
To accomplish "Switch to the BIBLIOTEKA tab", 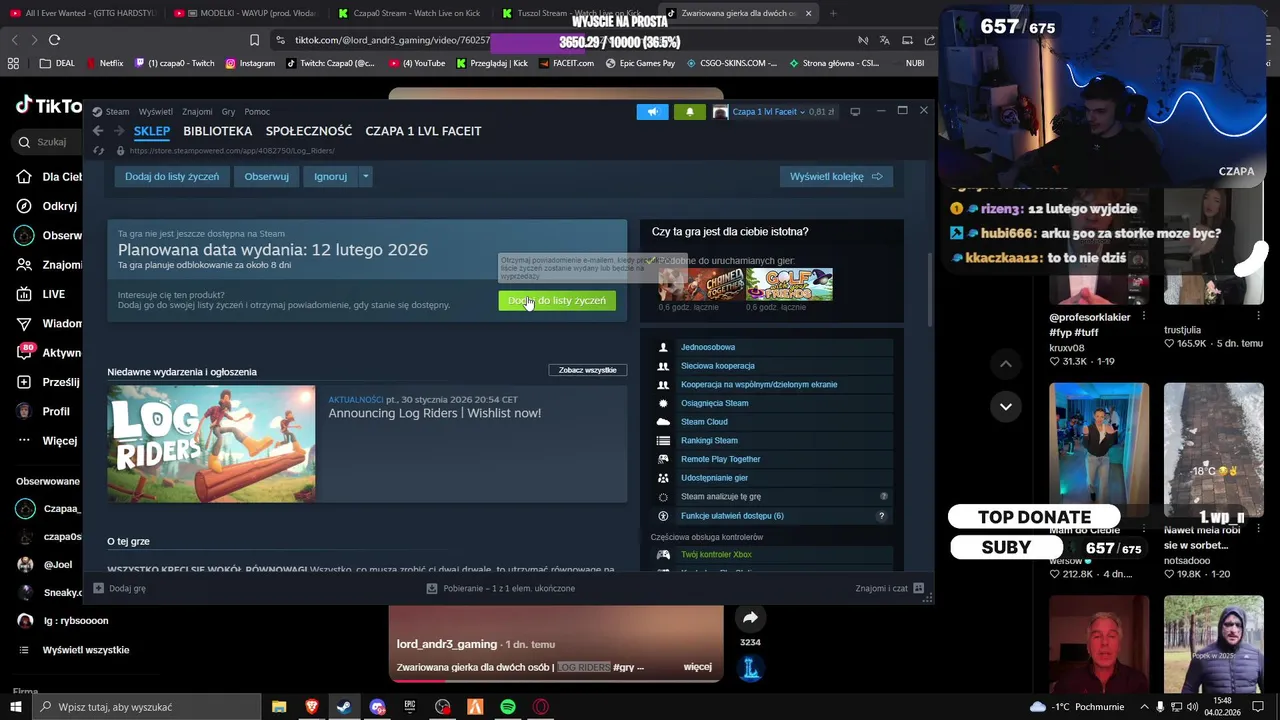I will pyautogui.click(x=218, y=131).
